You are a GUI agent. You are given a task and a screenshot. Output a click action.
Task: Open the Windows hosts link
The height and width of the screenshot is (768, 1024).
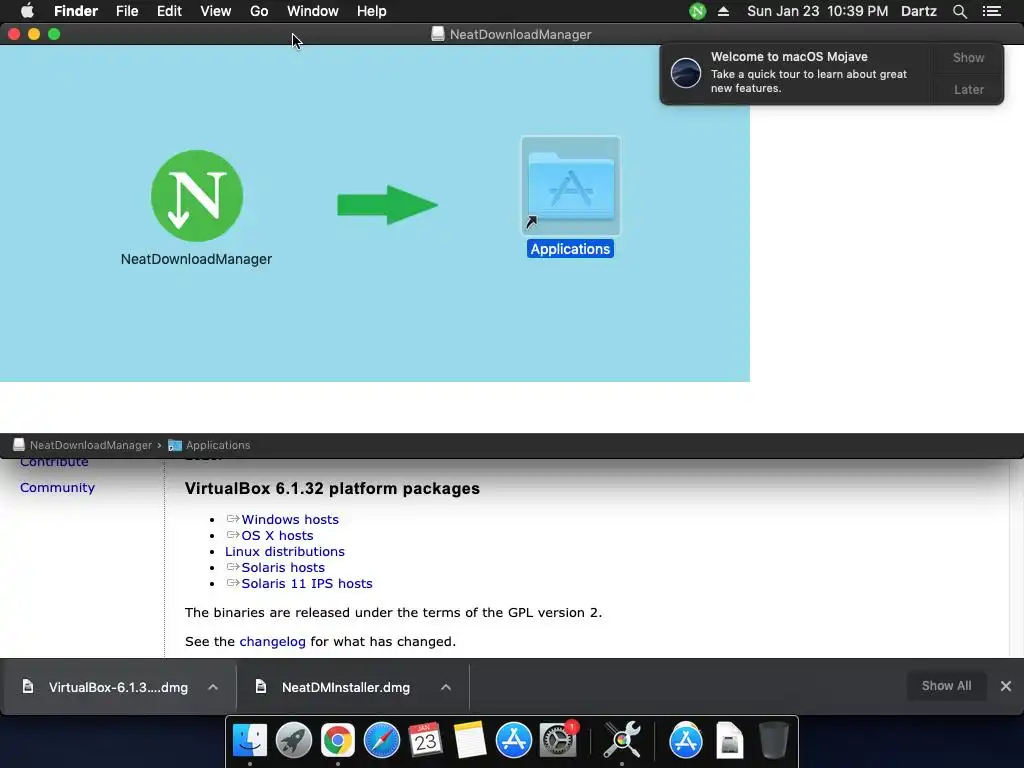[290, 519]
